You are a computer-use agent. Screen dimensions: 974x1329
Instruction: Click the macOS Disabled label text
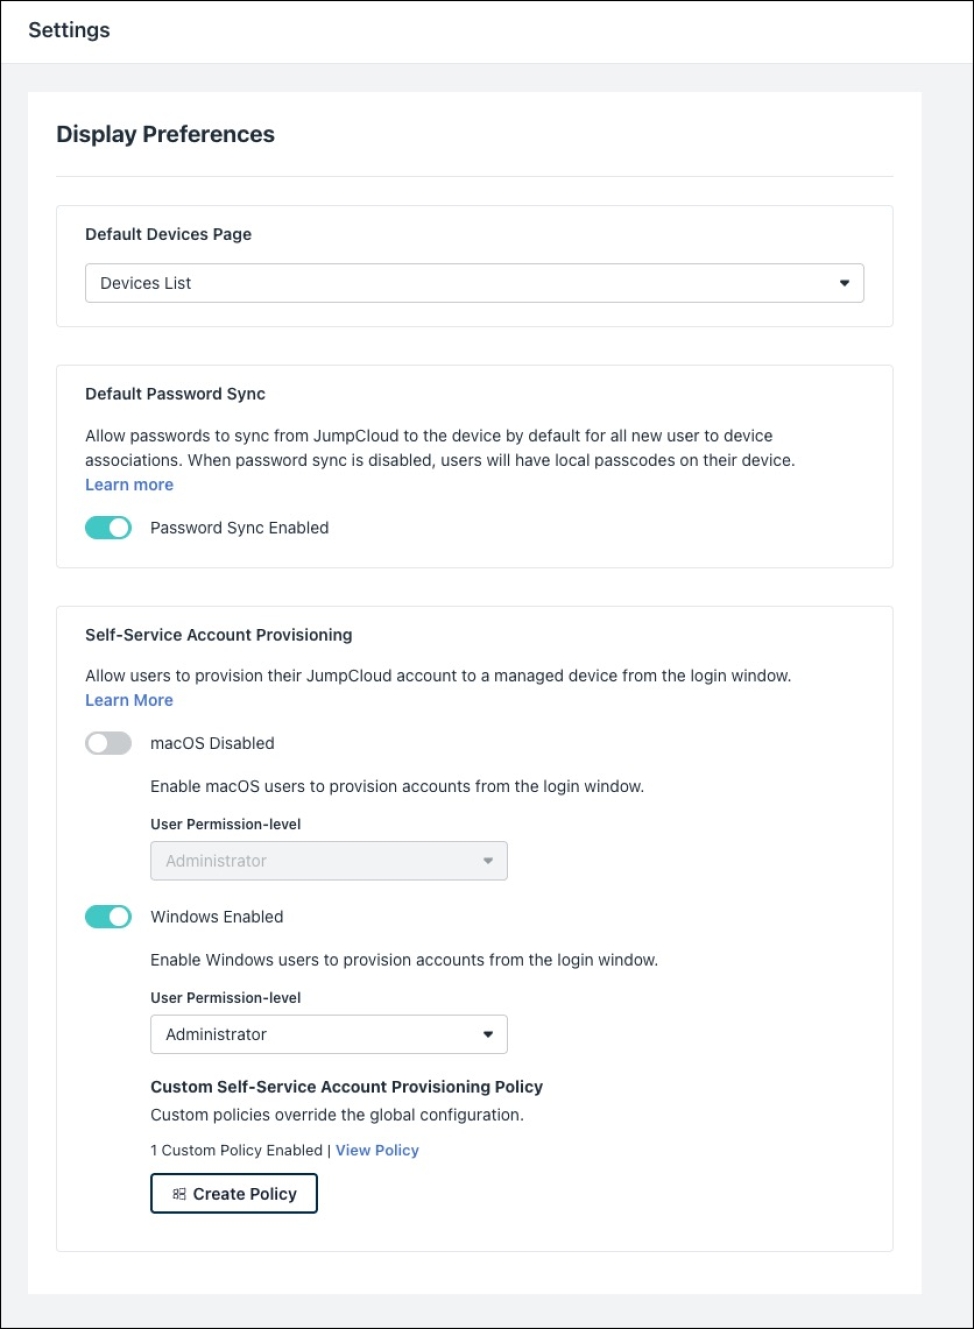coord(212,743)
